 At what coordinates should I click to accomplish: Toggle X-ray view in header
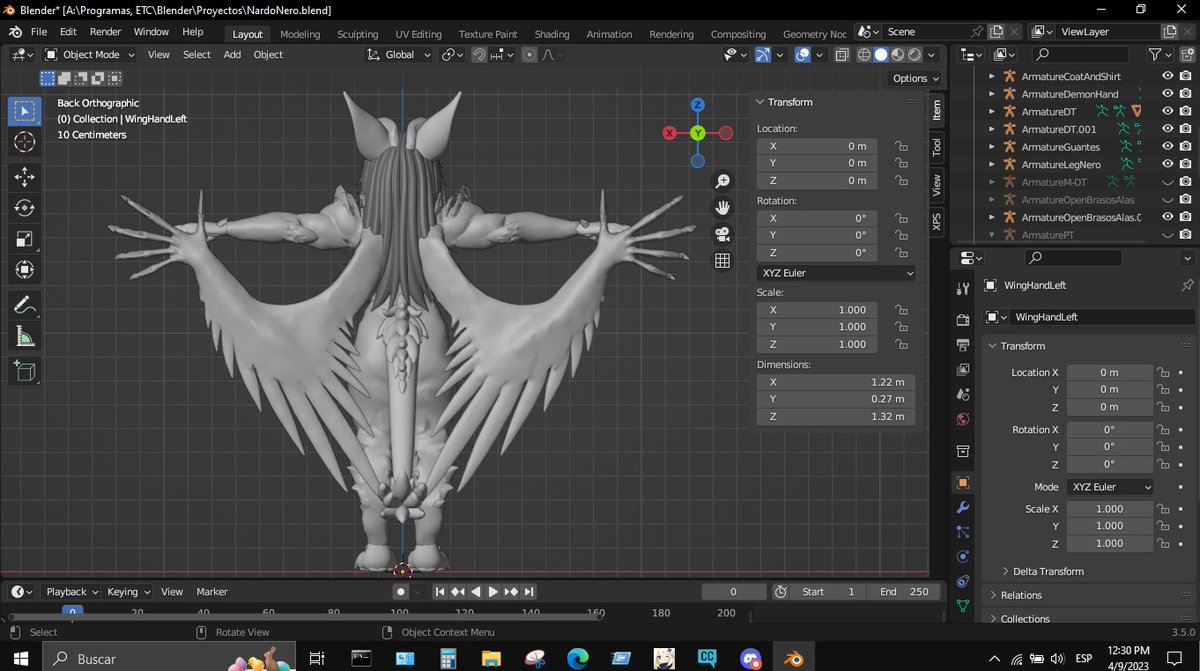(842, 55)
